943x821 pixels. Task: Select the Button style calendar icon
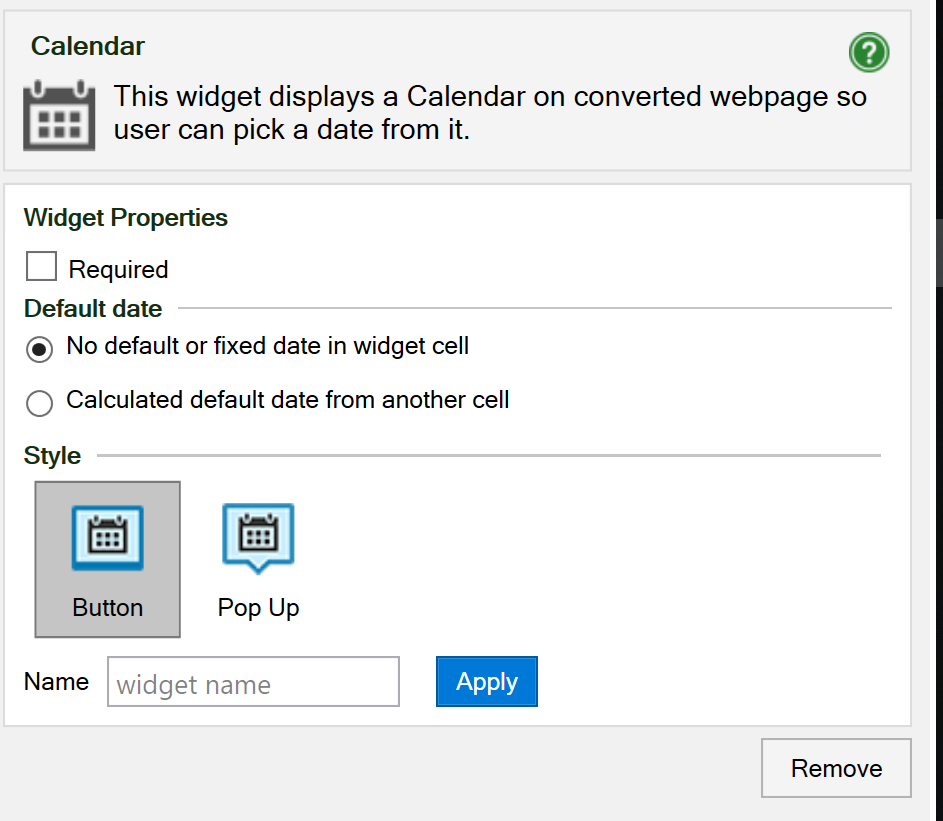pos(108,538)
